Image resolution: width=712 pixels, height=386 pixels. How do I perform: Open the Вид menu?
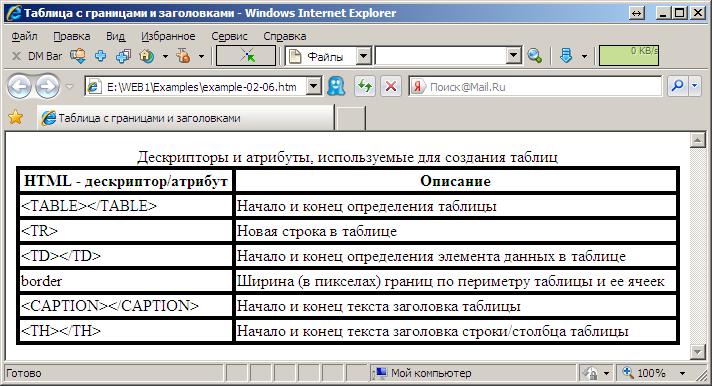pos(115,36)
